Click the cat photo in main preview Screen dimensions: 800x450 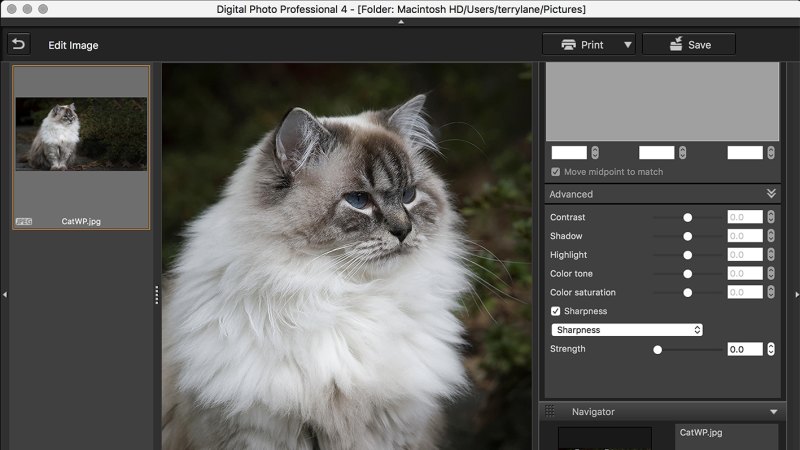[347, 256]
